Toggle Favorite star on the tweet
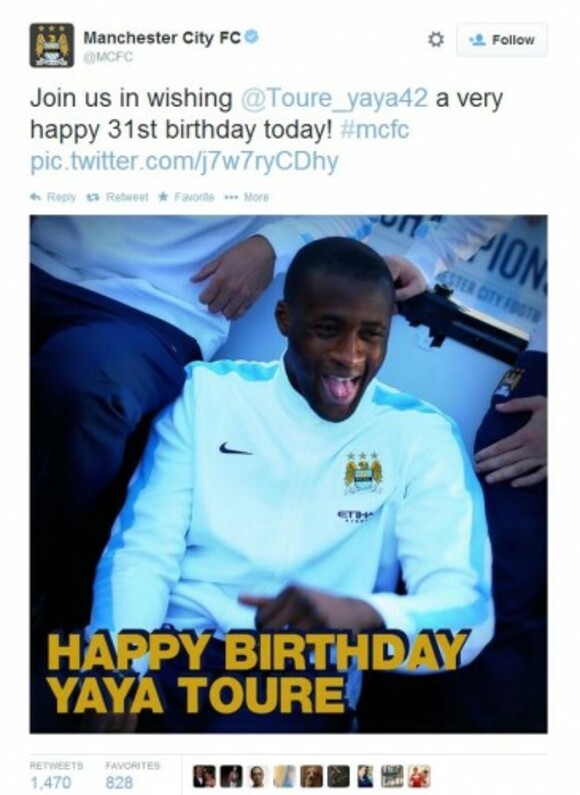The image size is (580, 795). 187,197
